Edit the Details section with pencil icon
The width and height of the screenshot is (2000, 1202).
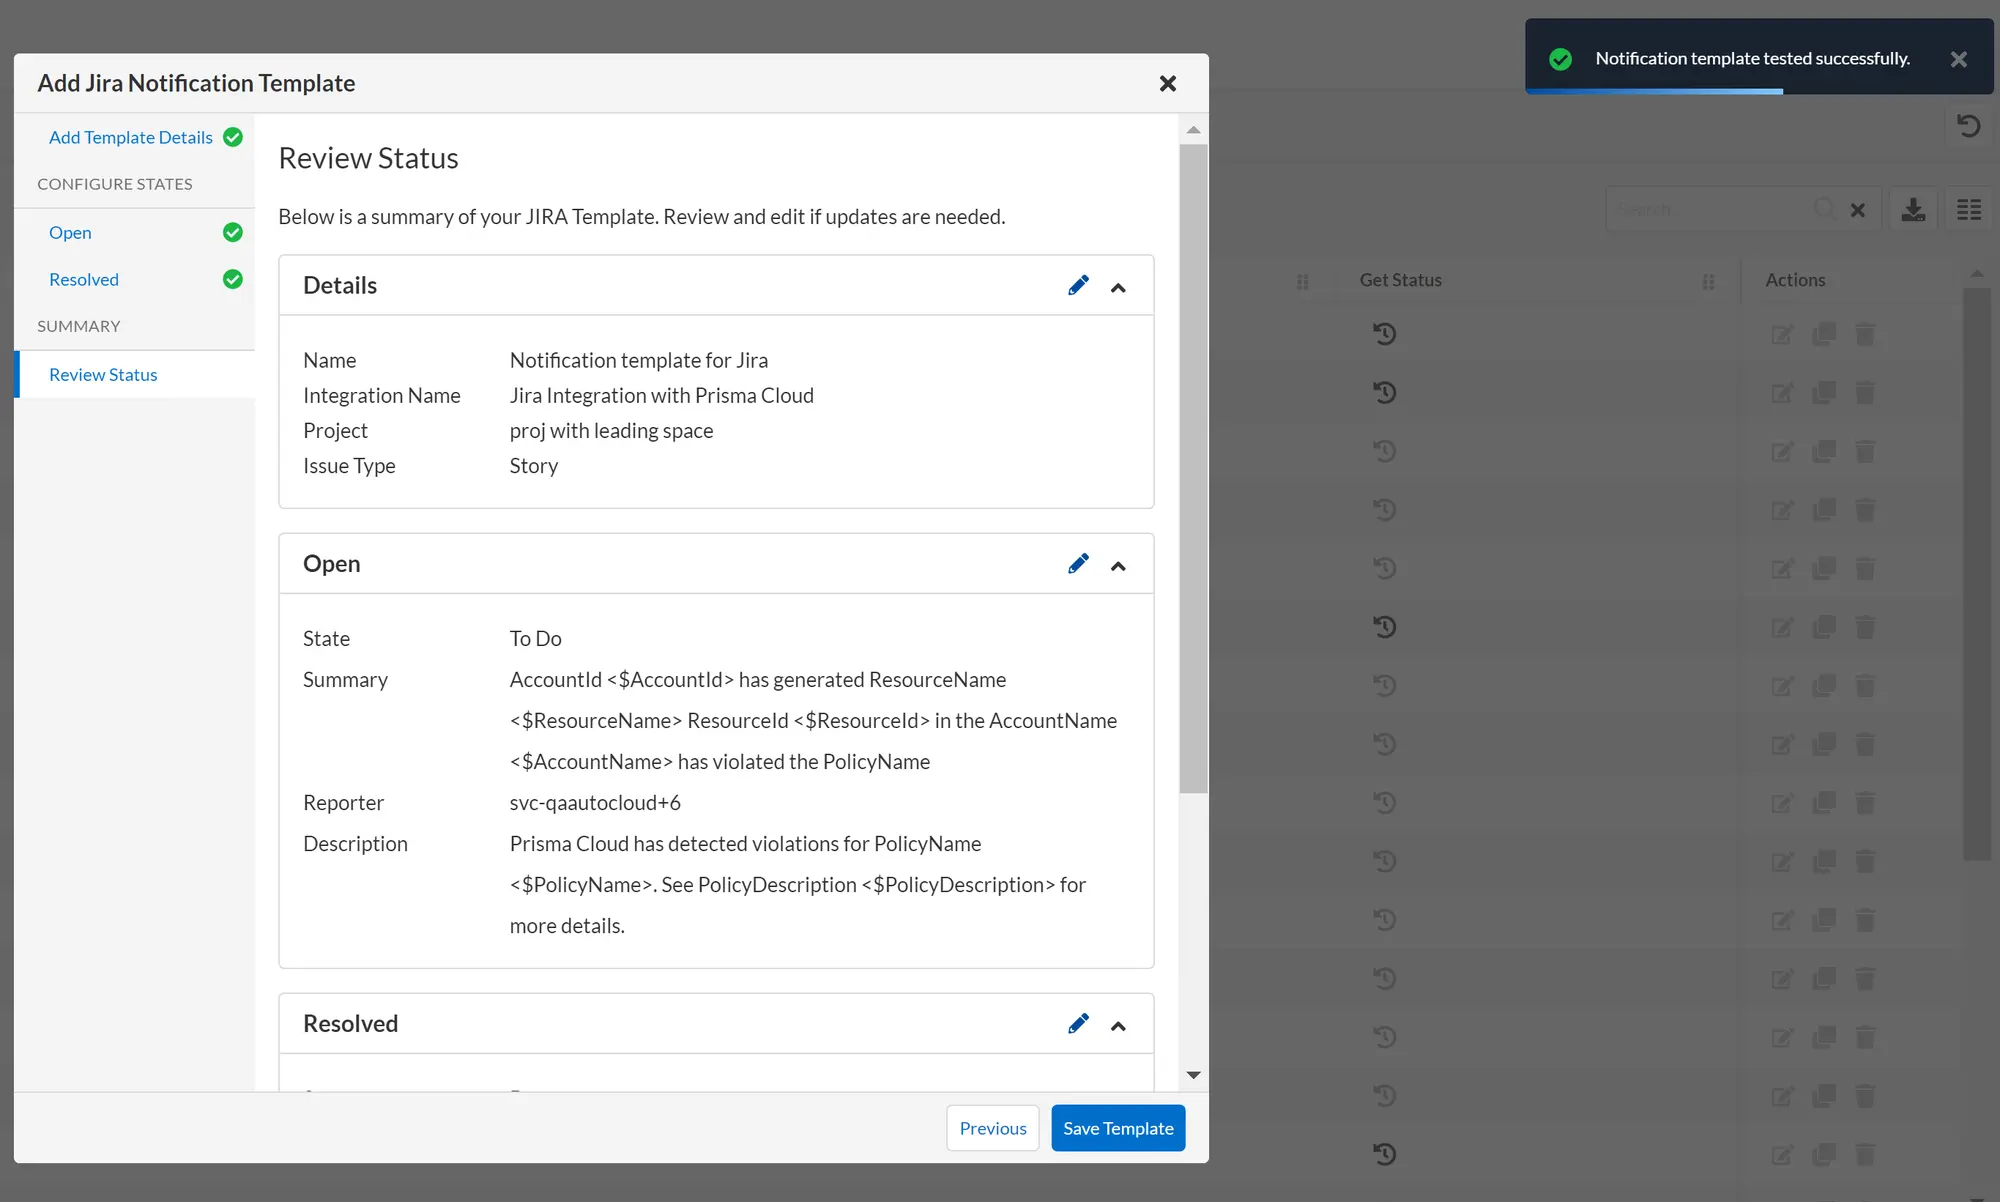point(1078,286)
